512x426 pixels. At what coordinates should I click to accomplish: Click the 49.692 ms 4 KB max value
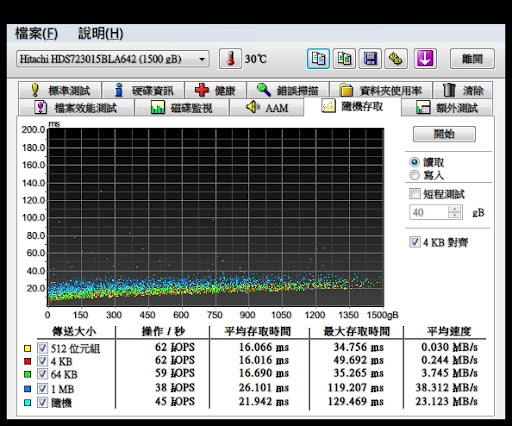tap(358, 360)
